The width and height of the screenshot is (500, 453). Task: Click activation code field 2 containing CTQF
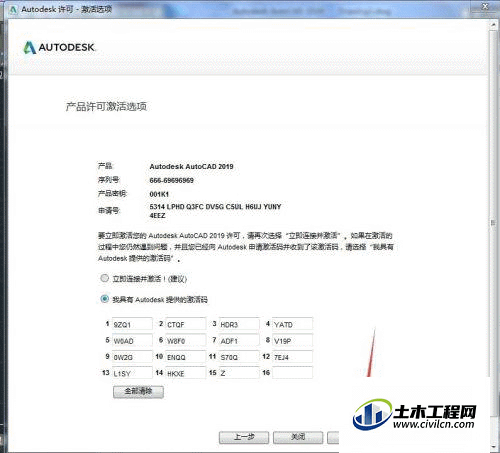click(x=186, y=324)
